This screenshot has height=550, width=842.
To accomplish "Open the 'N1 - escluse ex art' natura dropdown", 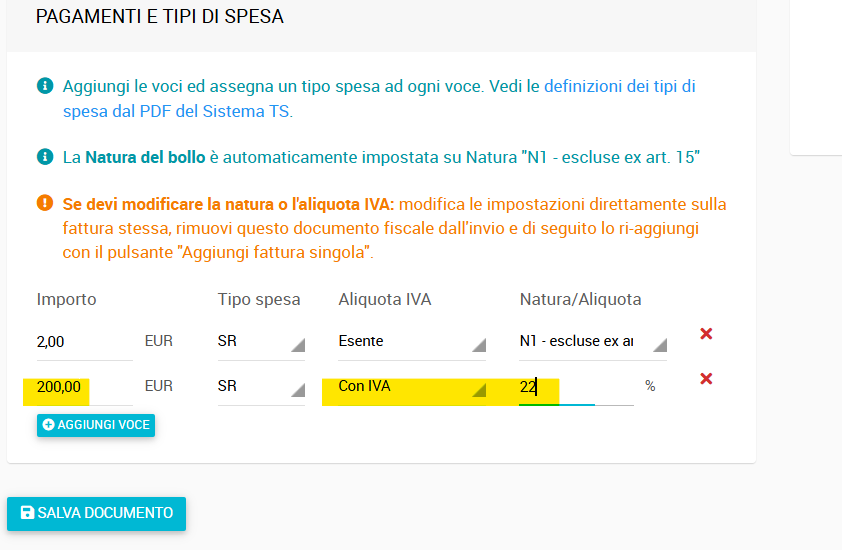I will click(593, 341).
